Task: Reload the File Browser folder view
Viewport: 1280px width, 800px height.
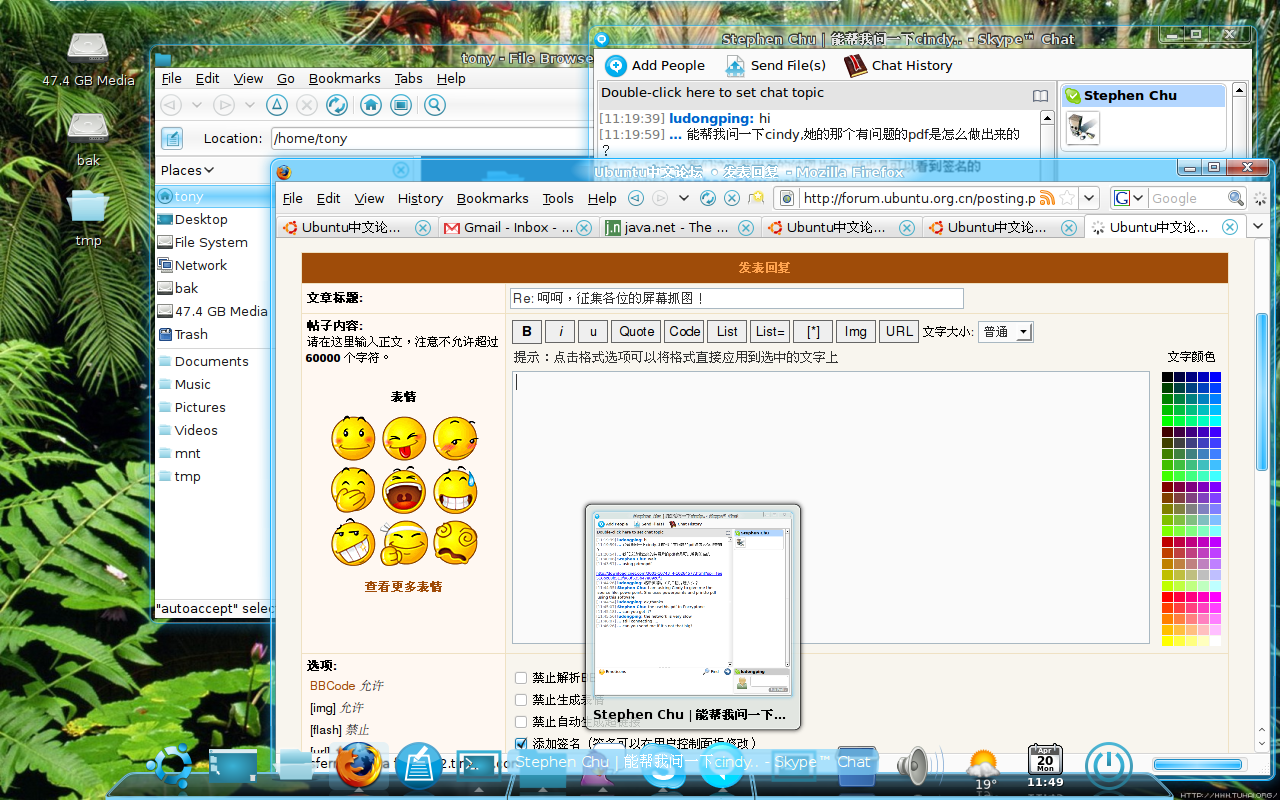Action: tap(337, 104)
